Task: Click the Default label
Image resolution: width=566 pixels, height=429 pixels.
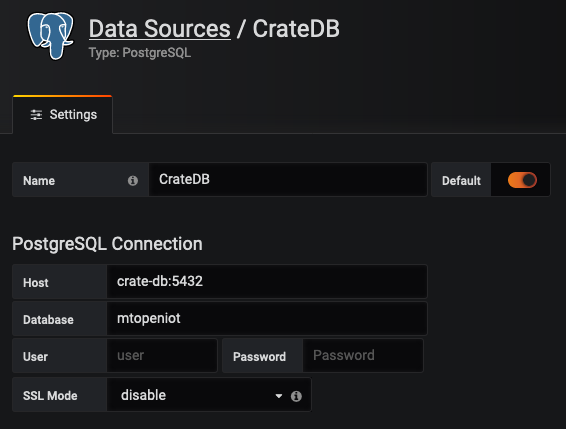Action: (461, 181)
